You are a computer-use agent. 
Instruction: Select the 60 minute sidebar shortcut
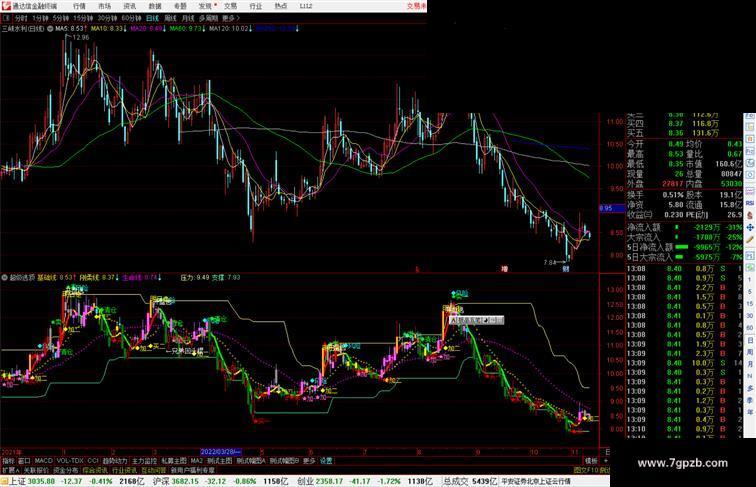750,328
